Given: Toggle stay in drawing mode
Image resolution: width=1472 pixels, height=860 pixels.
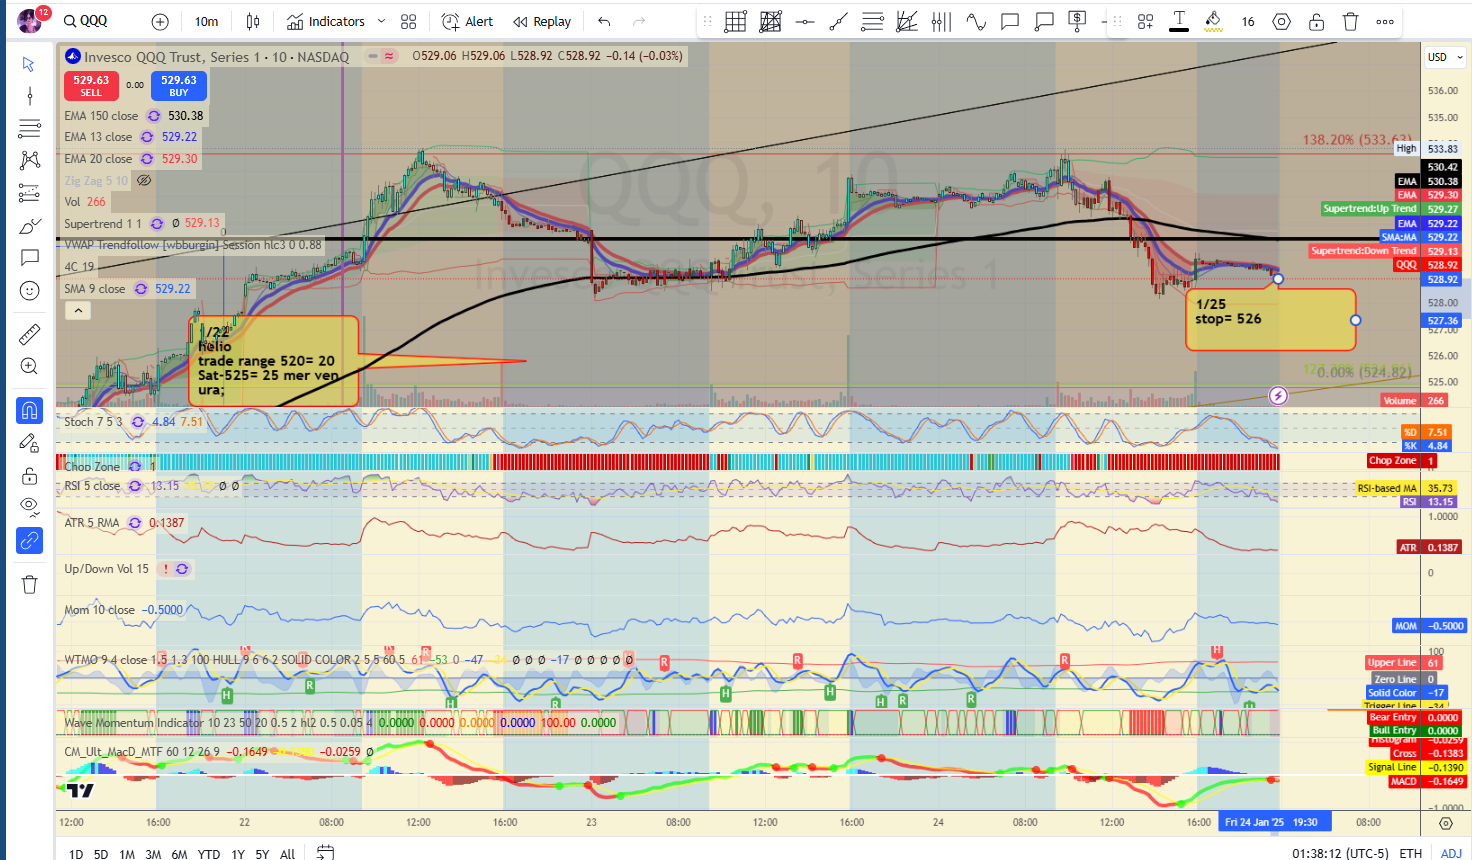Looking at the screenshot, I should pyautogui.click(x=29, y=443).
